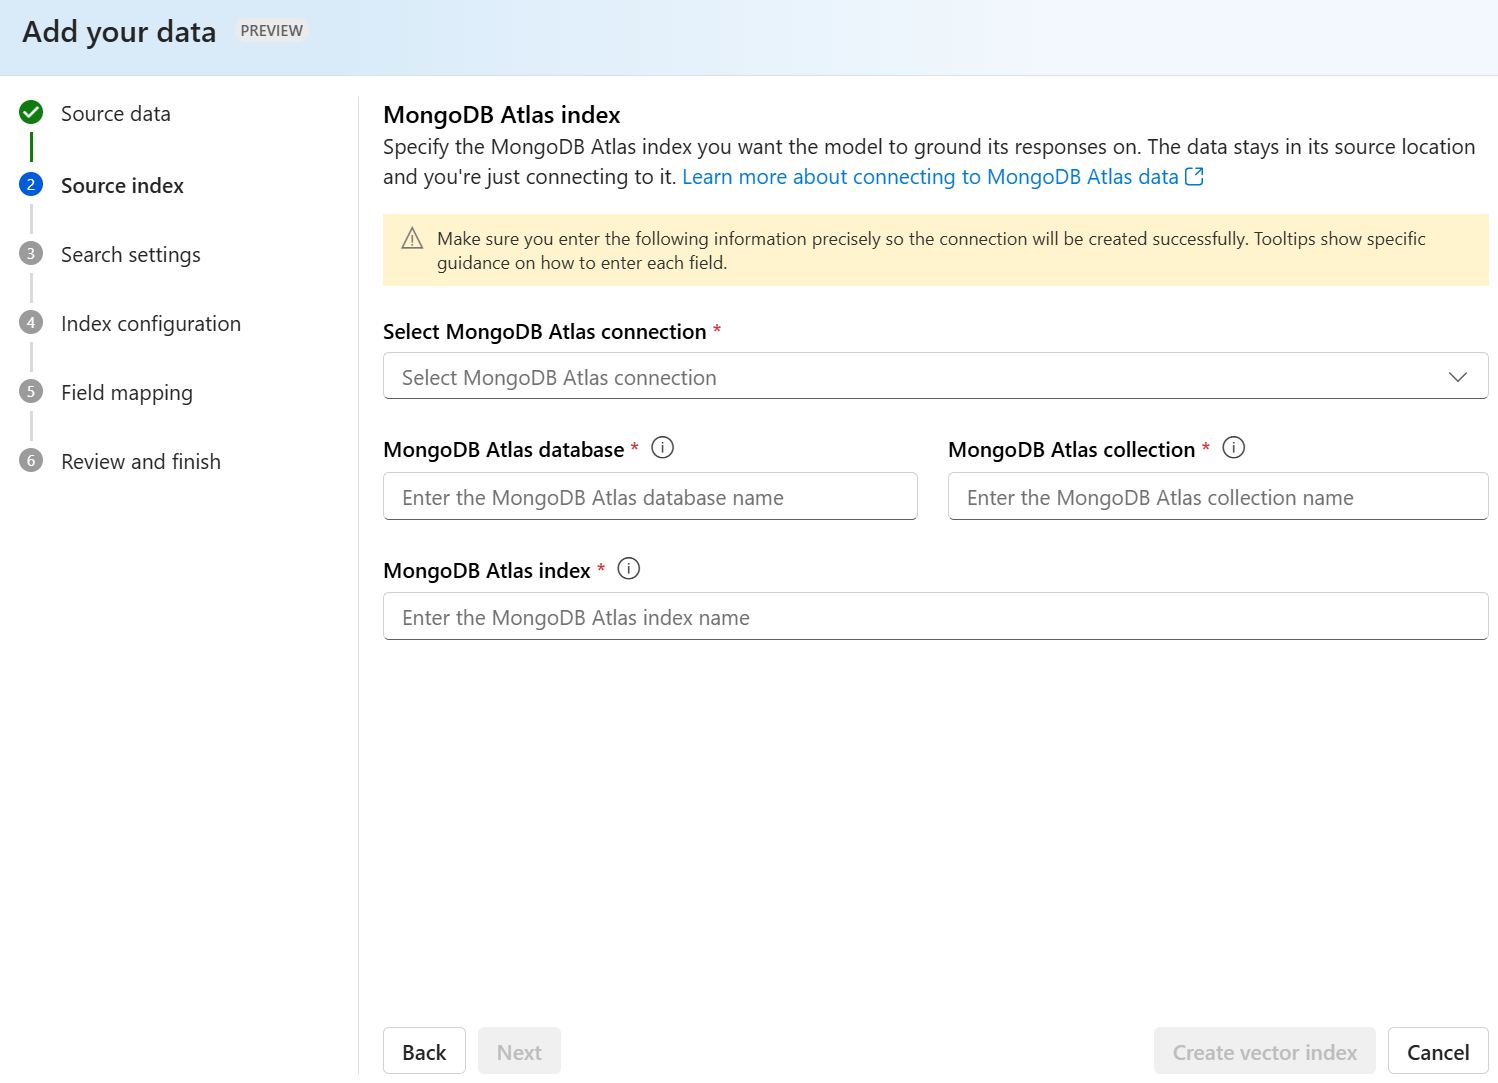Click the external link icon after MongoDB Atlas data
1498x1083 pixels.
1194,177
